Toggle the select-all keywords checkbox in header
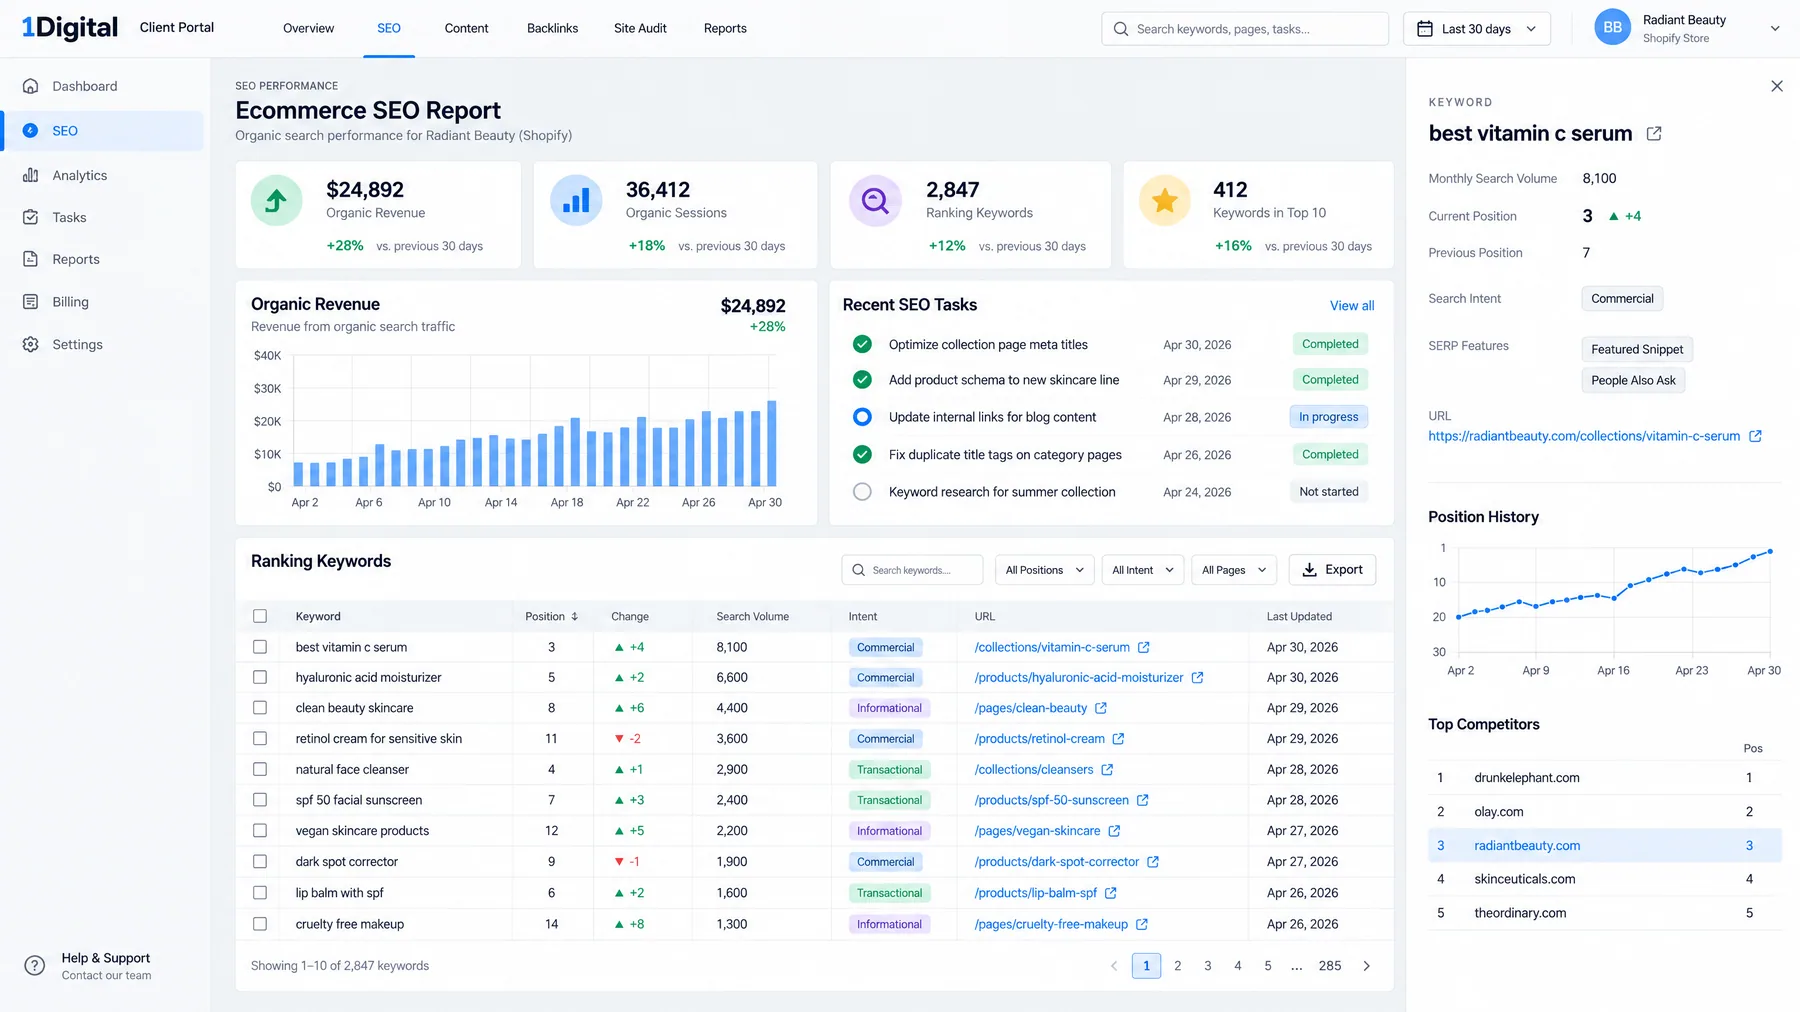 point(260,616)
